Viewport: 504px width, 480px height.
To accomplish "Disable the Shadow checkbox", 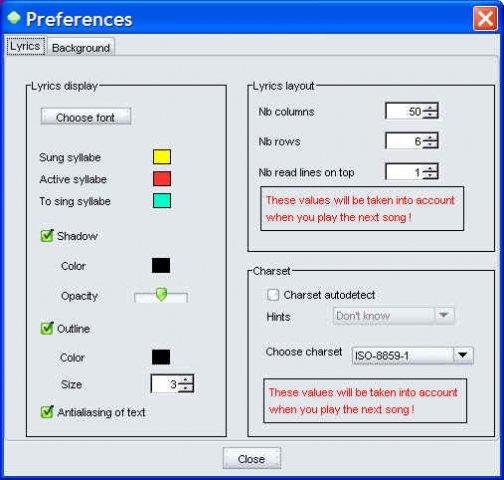I will point(47,236).
